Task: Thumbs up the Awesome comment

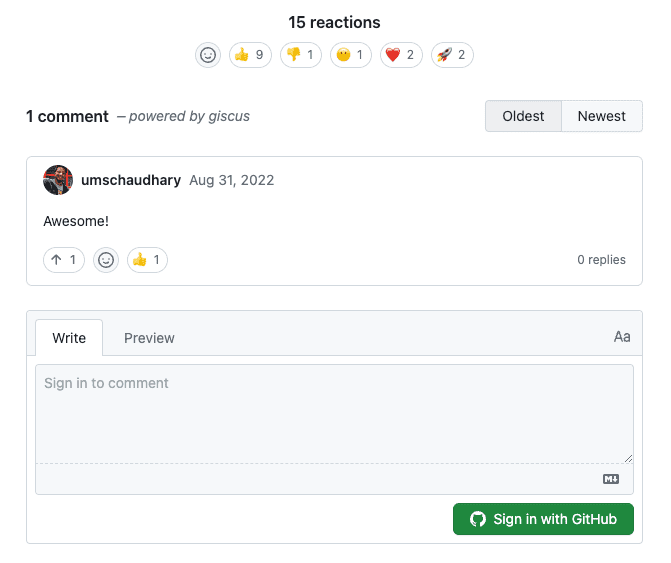Action: tap(147, 260)
